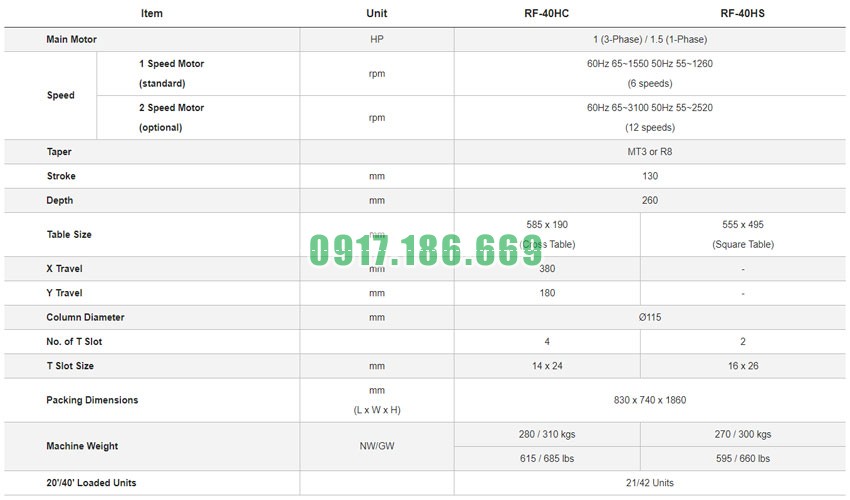The height and width of the screenshot is (500, 850).
Task: Select '2 Speed Motor' label
Action: 171,108
